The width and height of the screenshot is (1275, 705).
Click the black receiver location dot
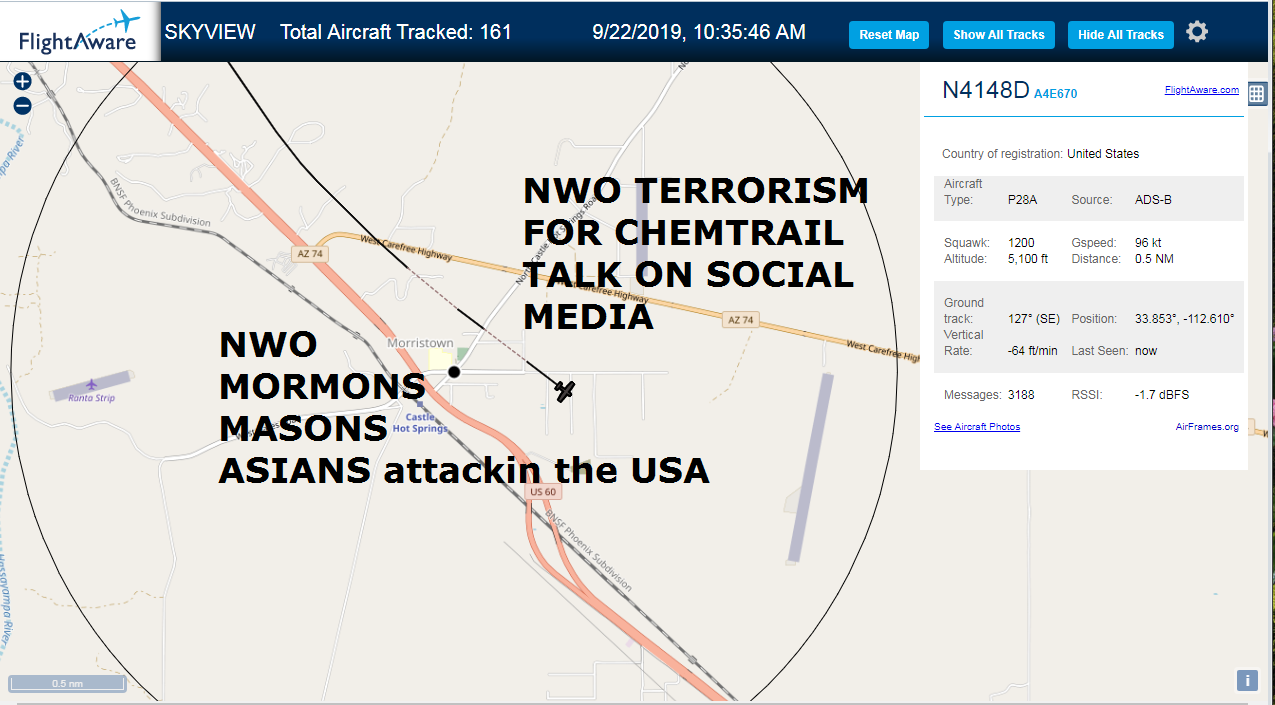[454, 372]
